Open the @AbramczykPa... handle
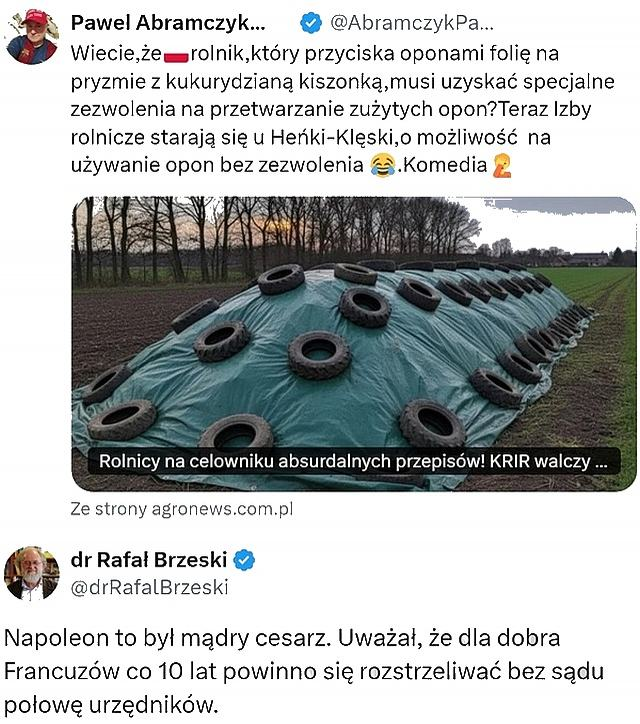640x724 pixels. 412,23
